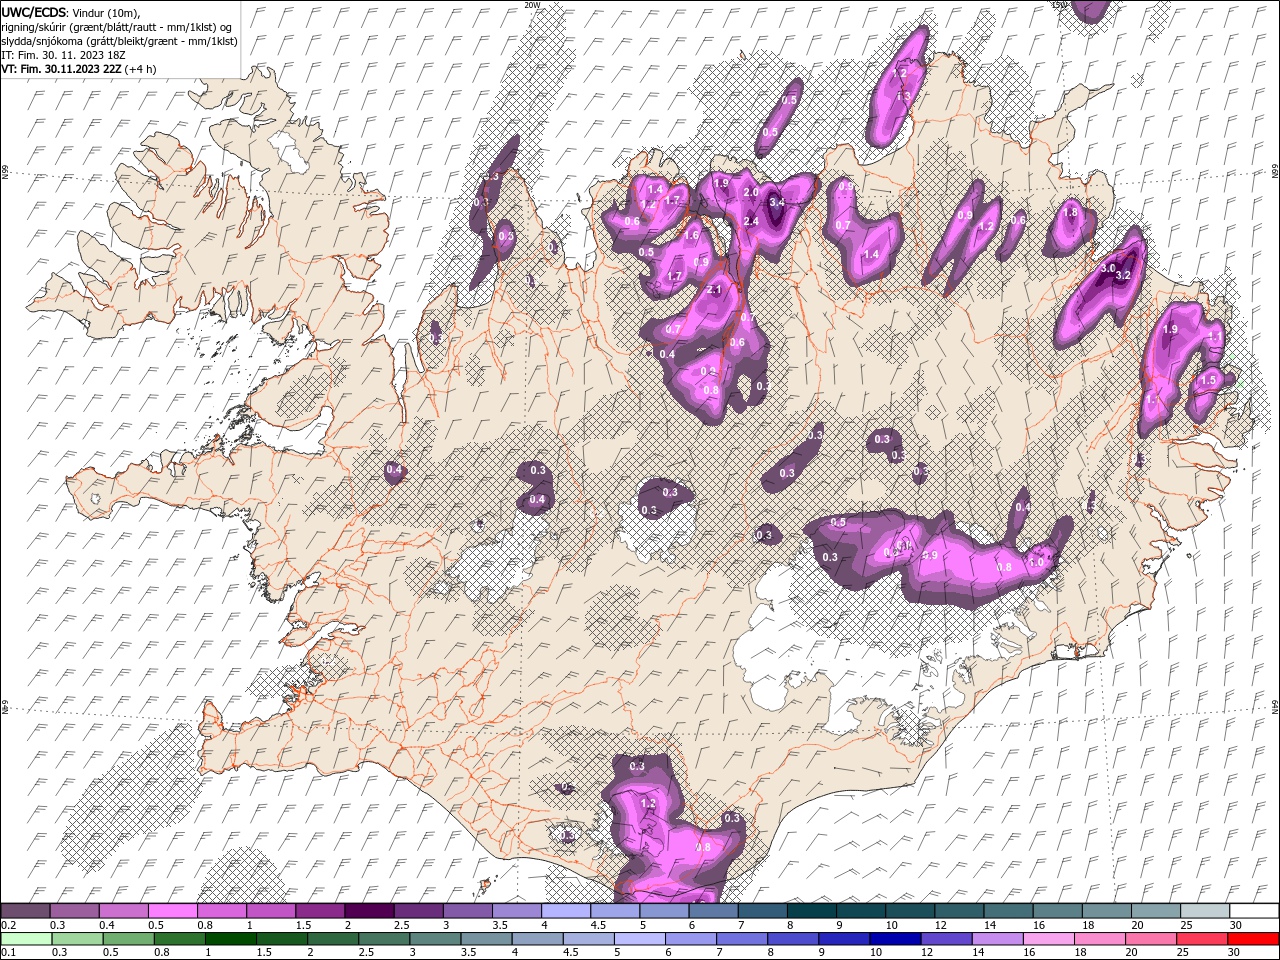Click top-row legend swatch between 25 and 30
The height and width of the screenshot is (960, 1280).
(1205, 911)
